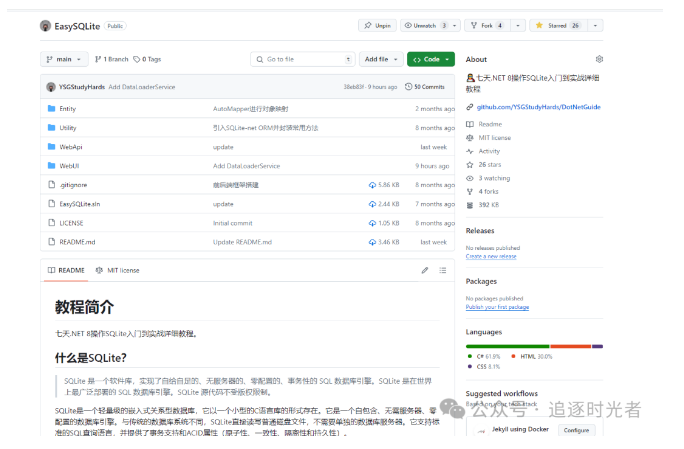684x449 pixels.
Task: Click the download icon beside 5.86 KB
Action: click(372, 185)
